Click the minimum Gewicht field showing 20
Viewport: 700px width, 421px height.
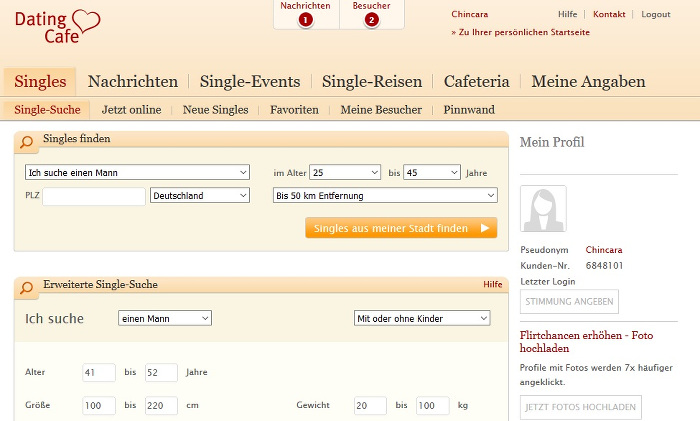coord(370,405)
